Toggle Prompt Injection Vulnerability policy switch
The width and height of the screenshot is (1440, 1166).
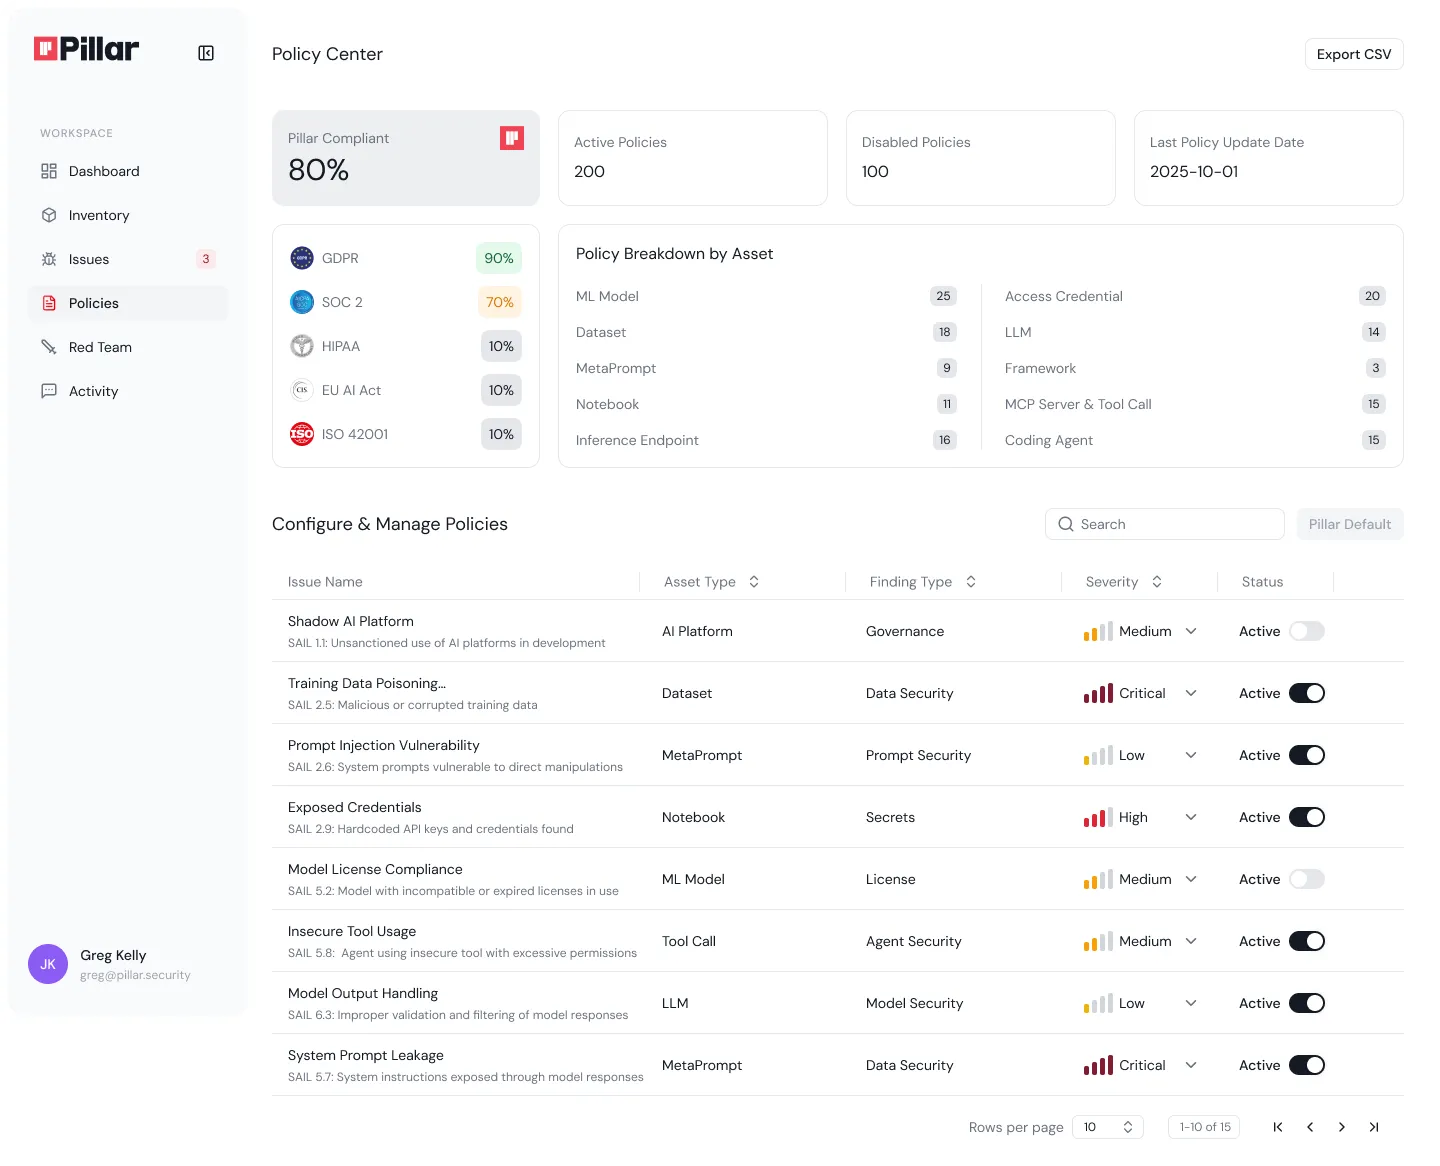[1307, 755]
